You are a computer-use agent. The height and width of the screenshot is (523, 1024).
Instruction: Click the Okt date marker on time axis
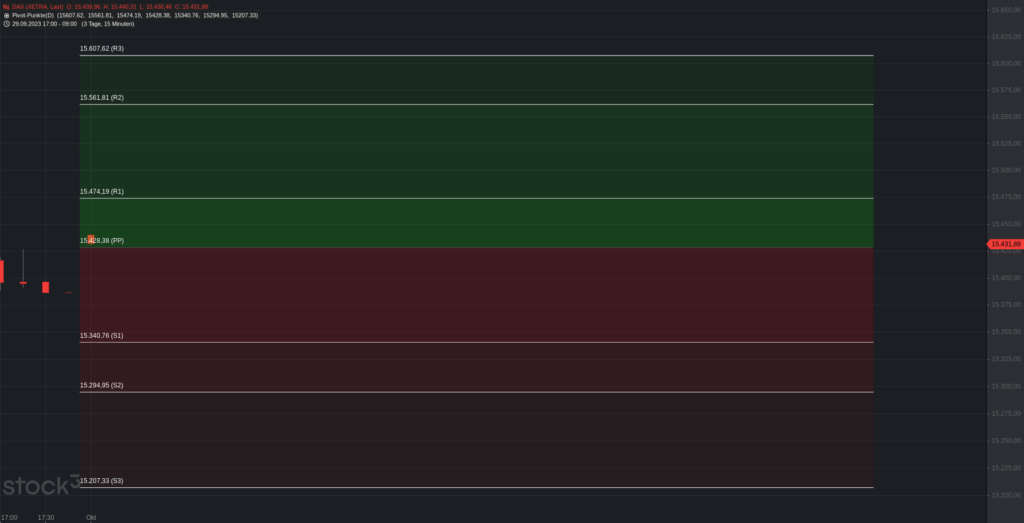[x=91, y=518]
